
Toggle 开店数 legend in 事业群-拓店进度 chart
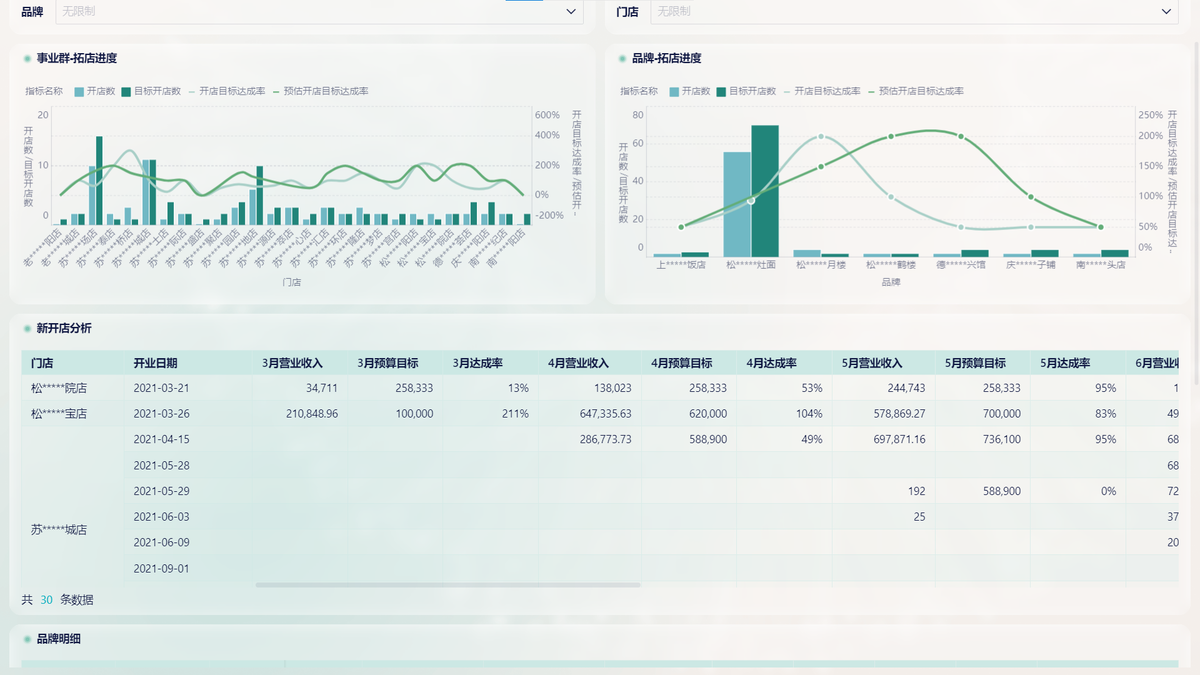coord(101,91)
